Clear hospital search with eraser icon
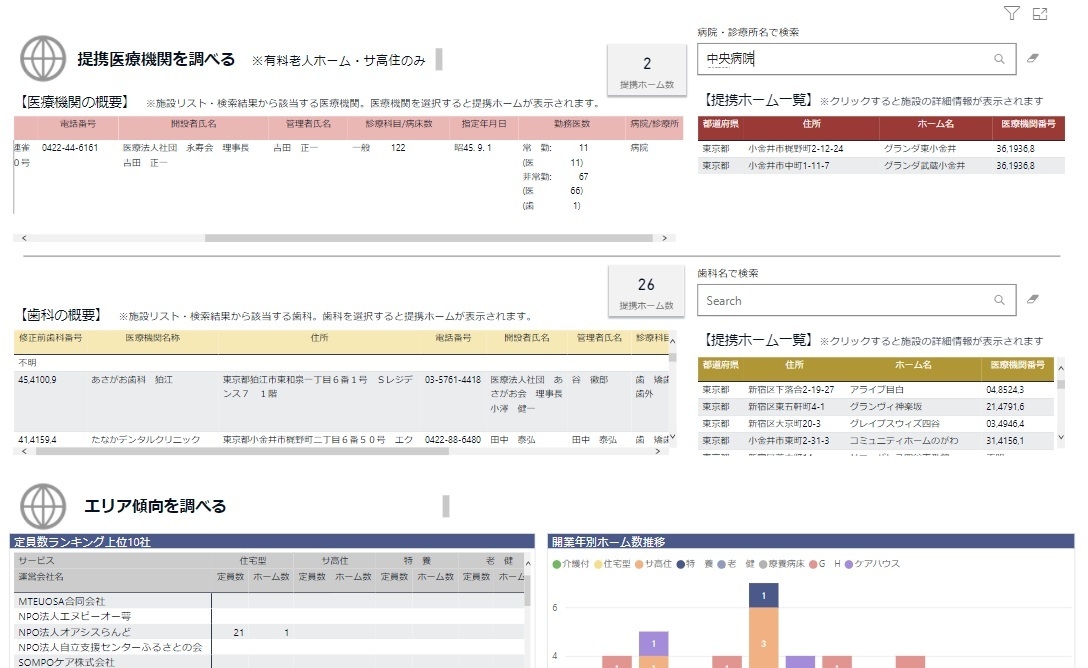1088x668 pixels. coord(1033,59)
